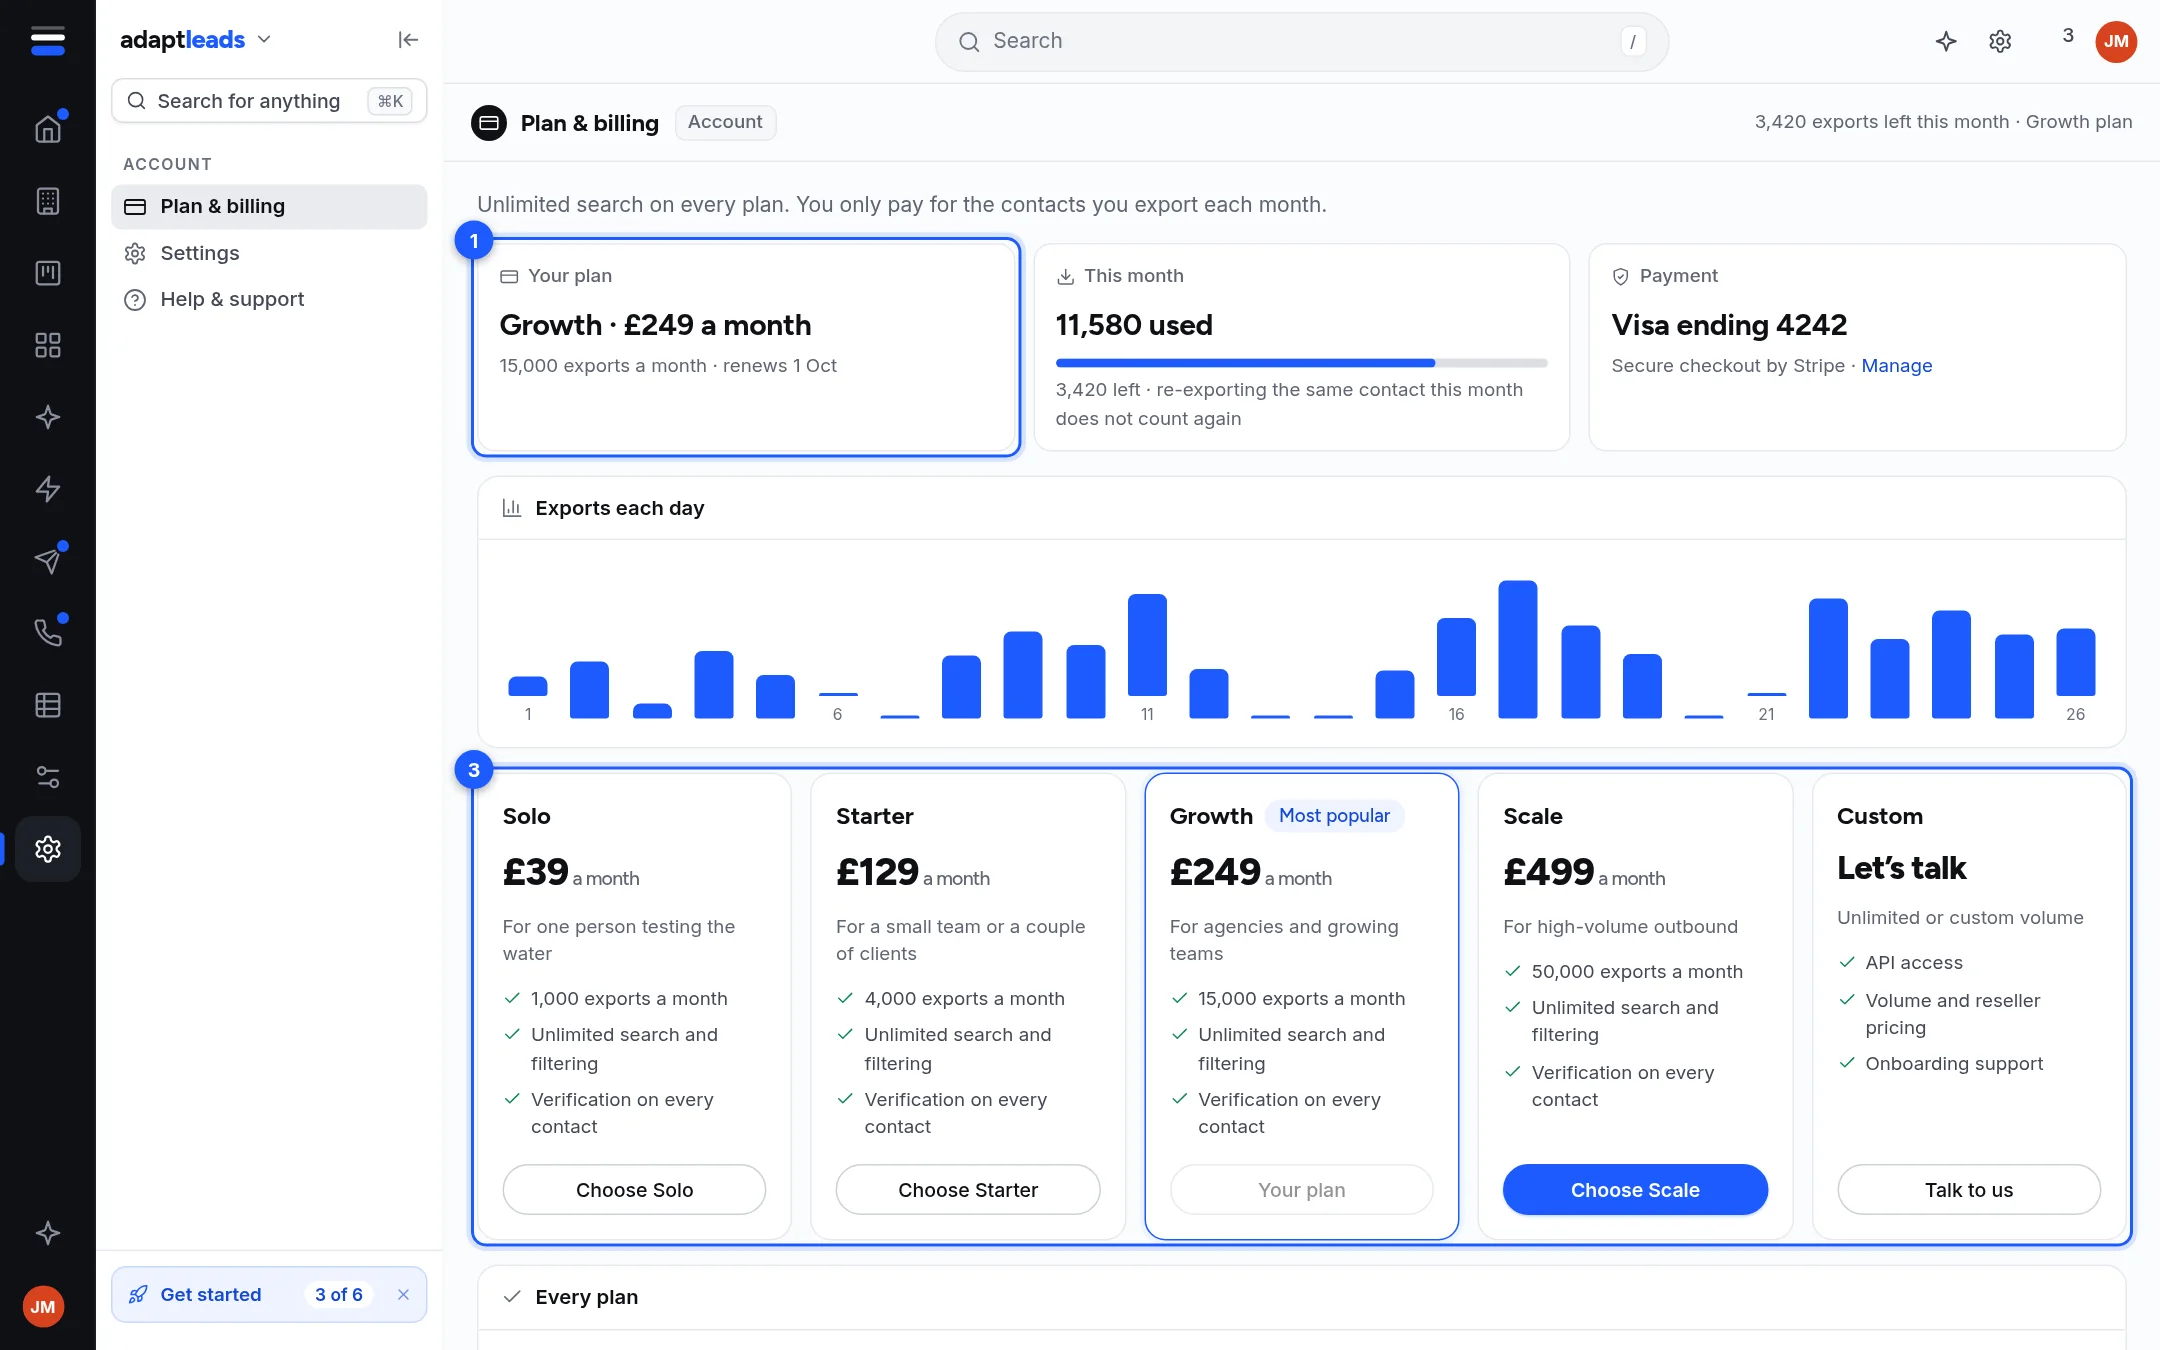2160x1350 pixels.
Task: Open the table list icon in rail
Action: click(x=48, y=705)
